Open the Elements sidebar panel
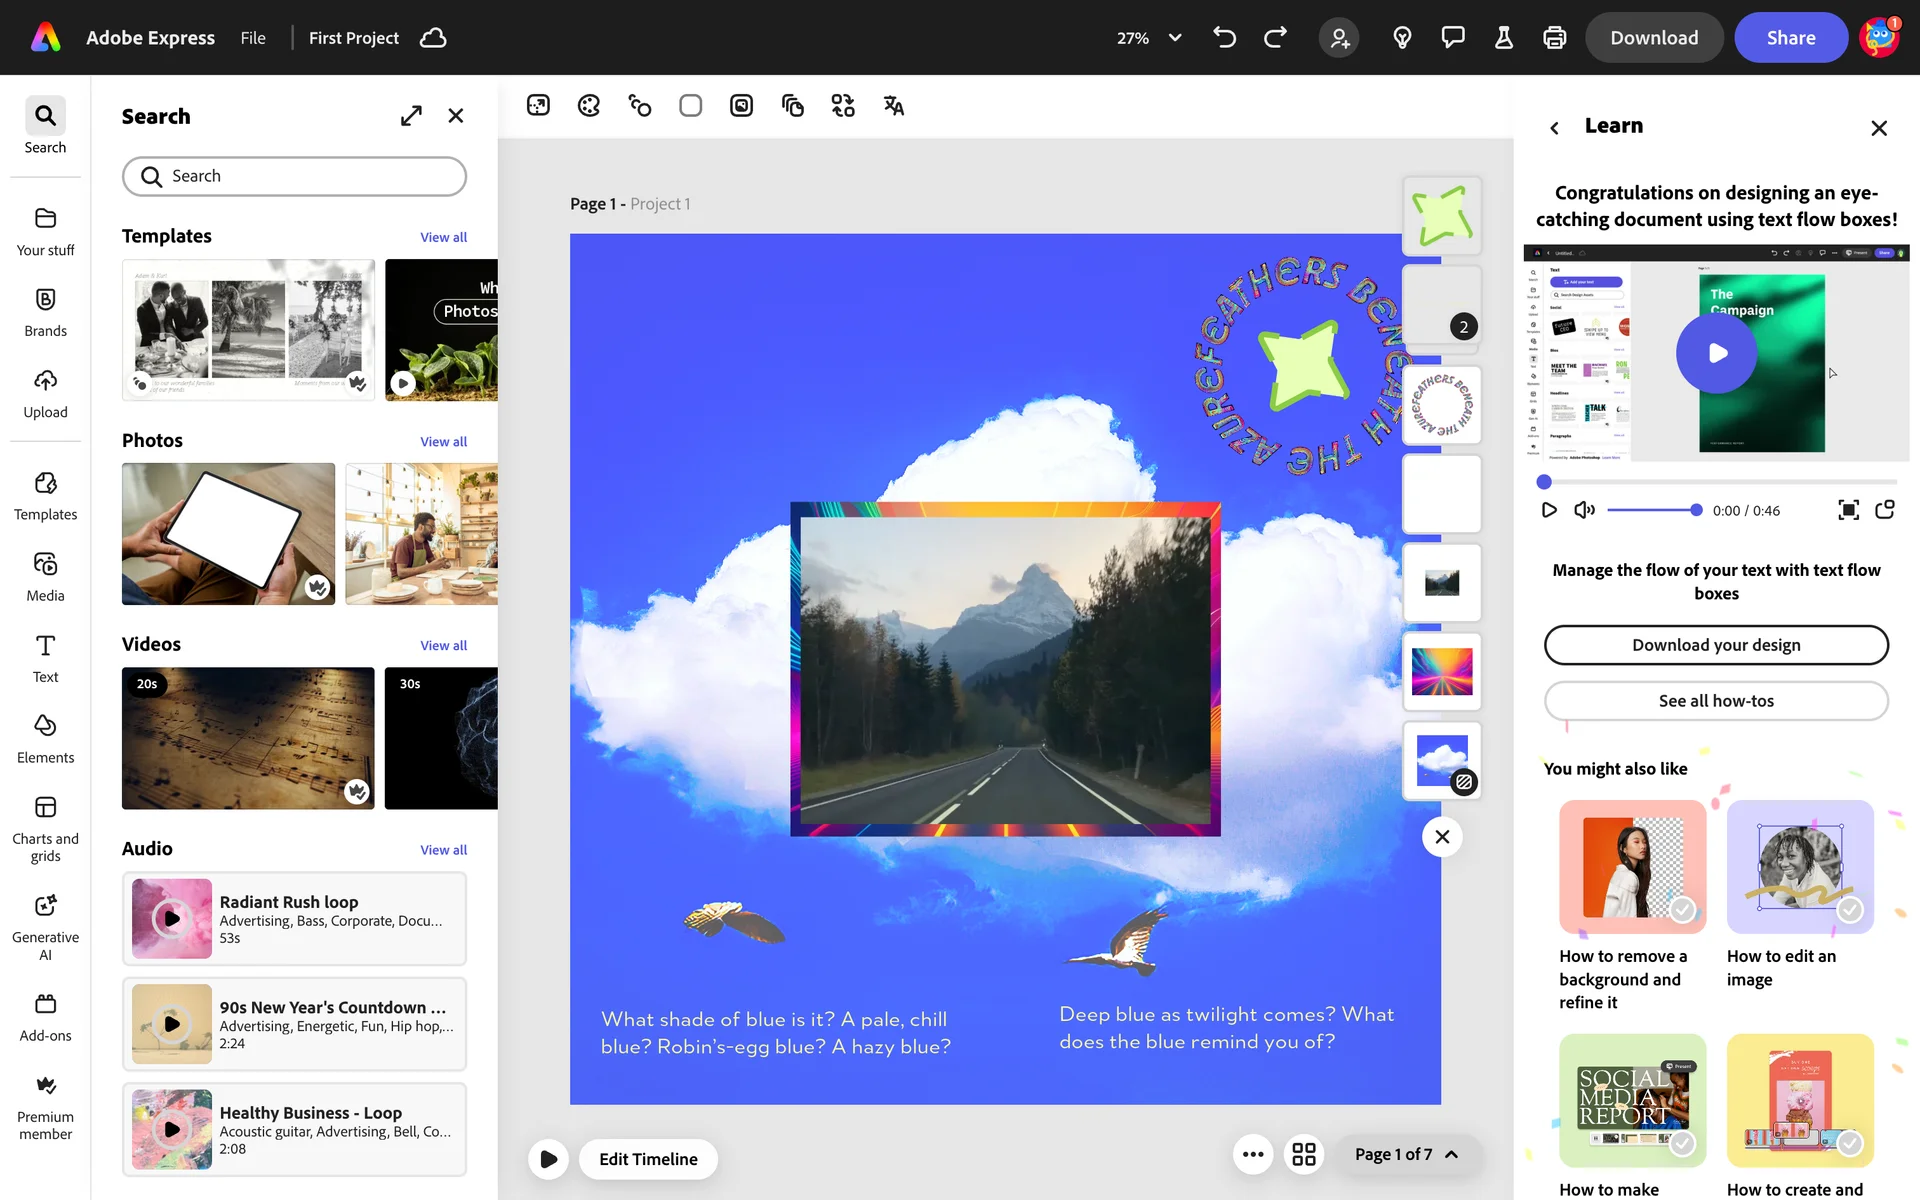The height and width of the screenshot is (1200, 1920). 45,738
